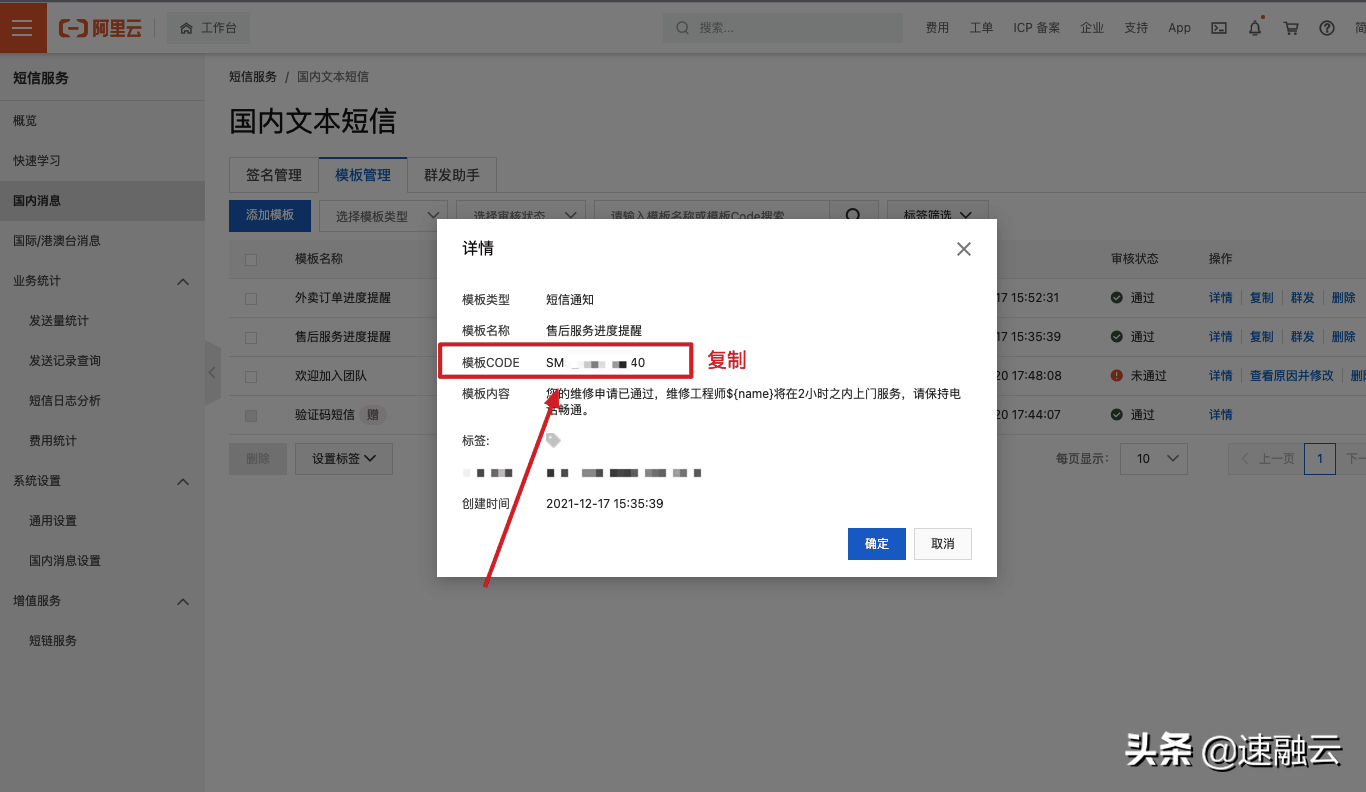This screenshot has width=1366, height=792.
Task: Open the 费用 top menu
Action: 937,28
